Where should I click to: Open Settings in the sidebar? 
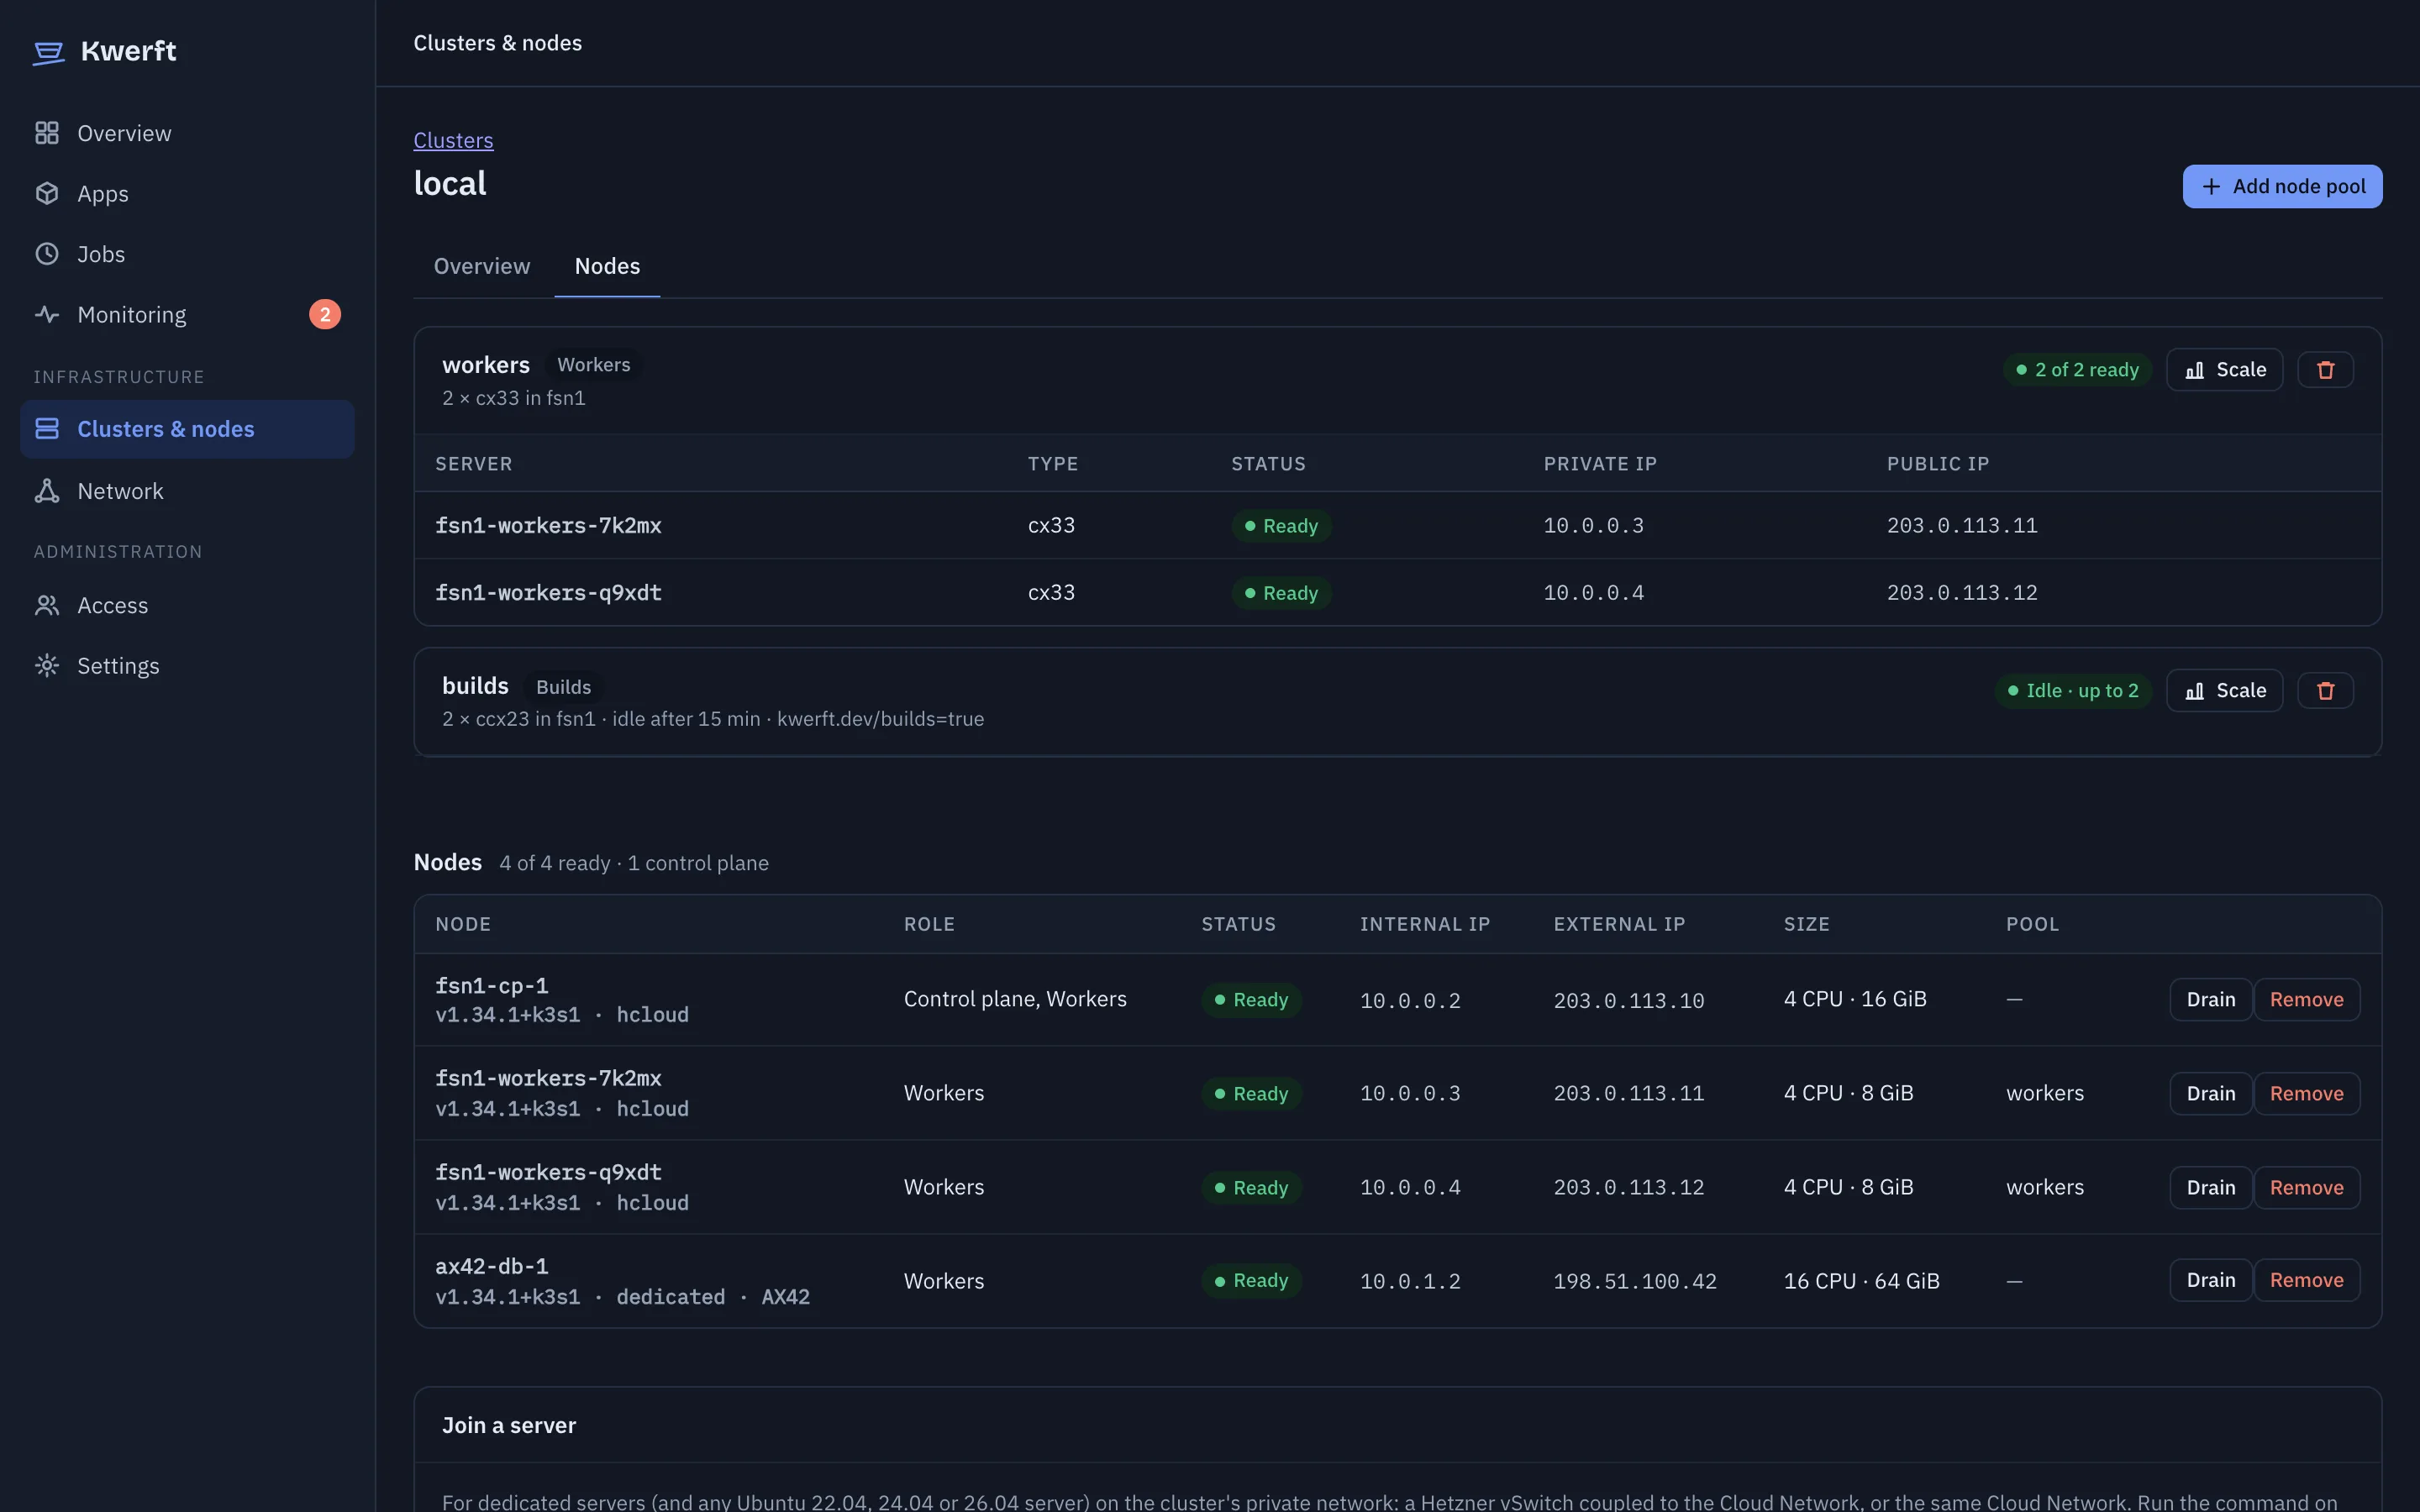pyautogui.click(x=187, y=666)
